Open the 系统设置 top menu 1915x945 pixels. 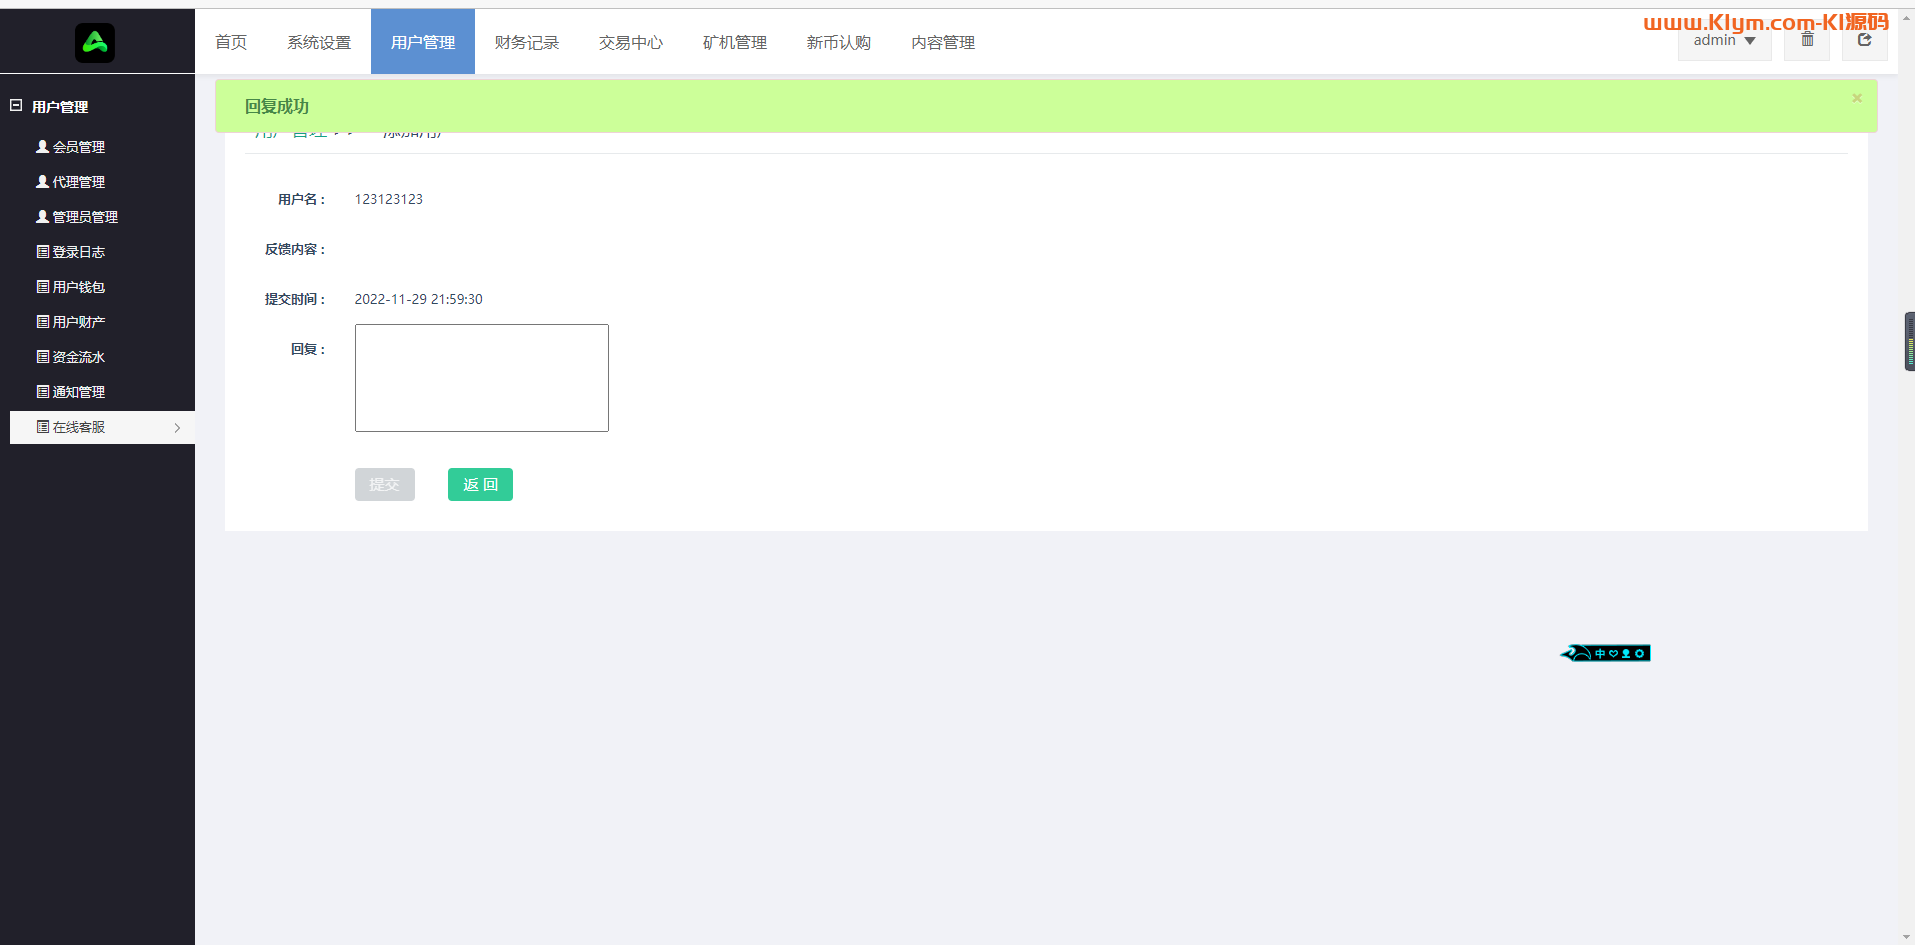tap(319, 42)
